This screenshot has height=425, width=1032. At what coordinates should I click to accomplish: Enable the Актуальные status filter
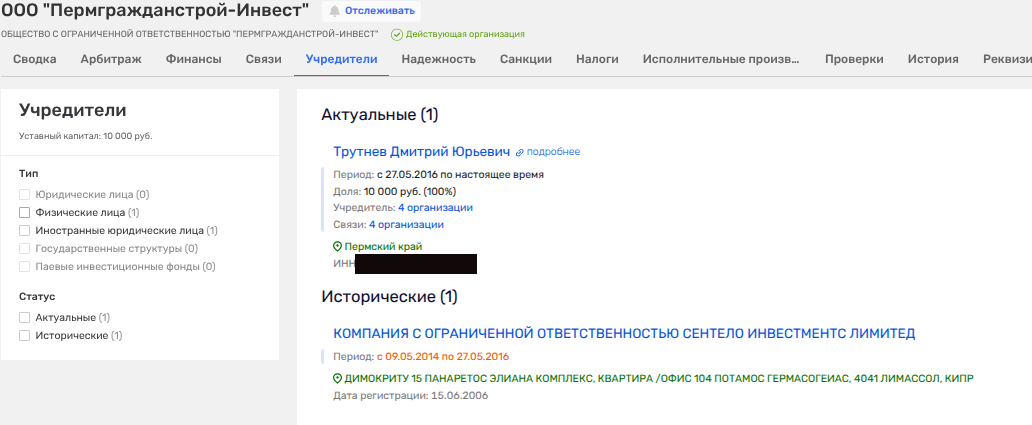[x=25, y=317]
